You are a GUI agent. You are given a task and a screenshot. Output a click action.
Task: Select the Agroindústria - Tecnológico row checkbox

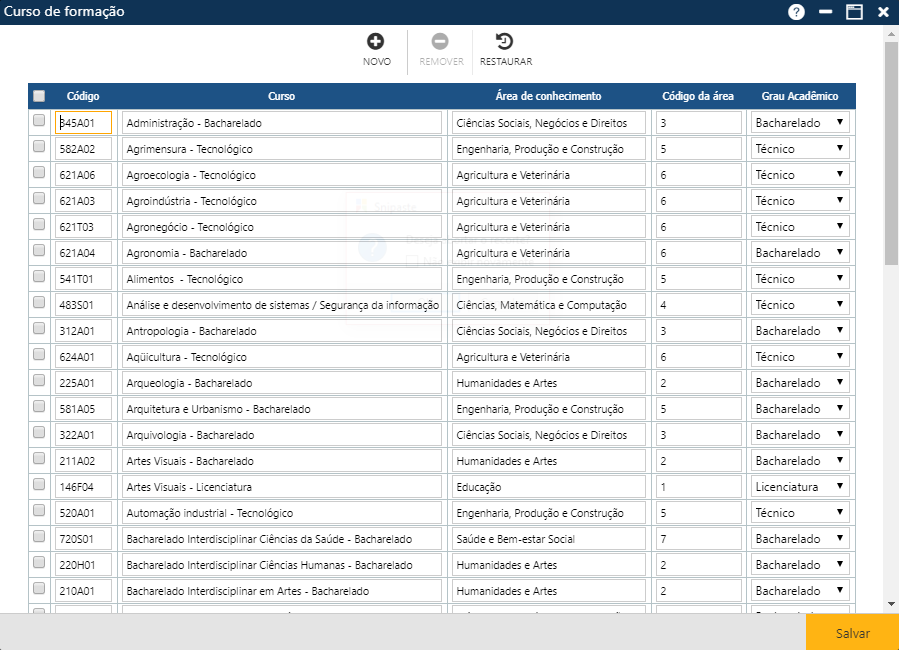[x=39, y=198]
